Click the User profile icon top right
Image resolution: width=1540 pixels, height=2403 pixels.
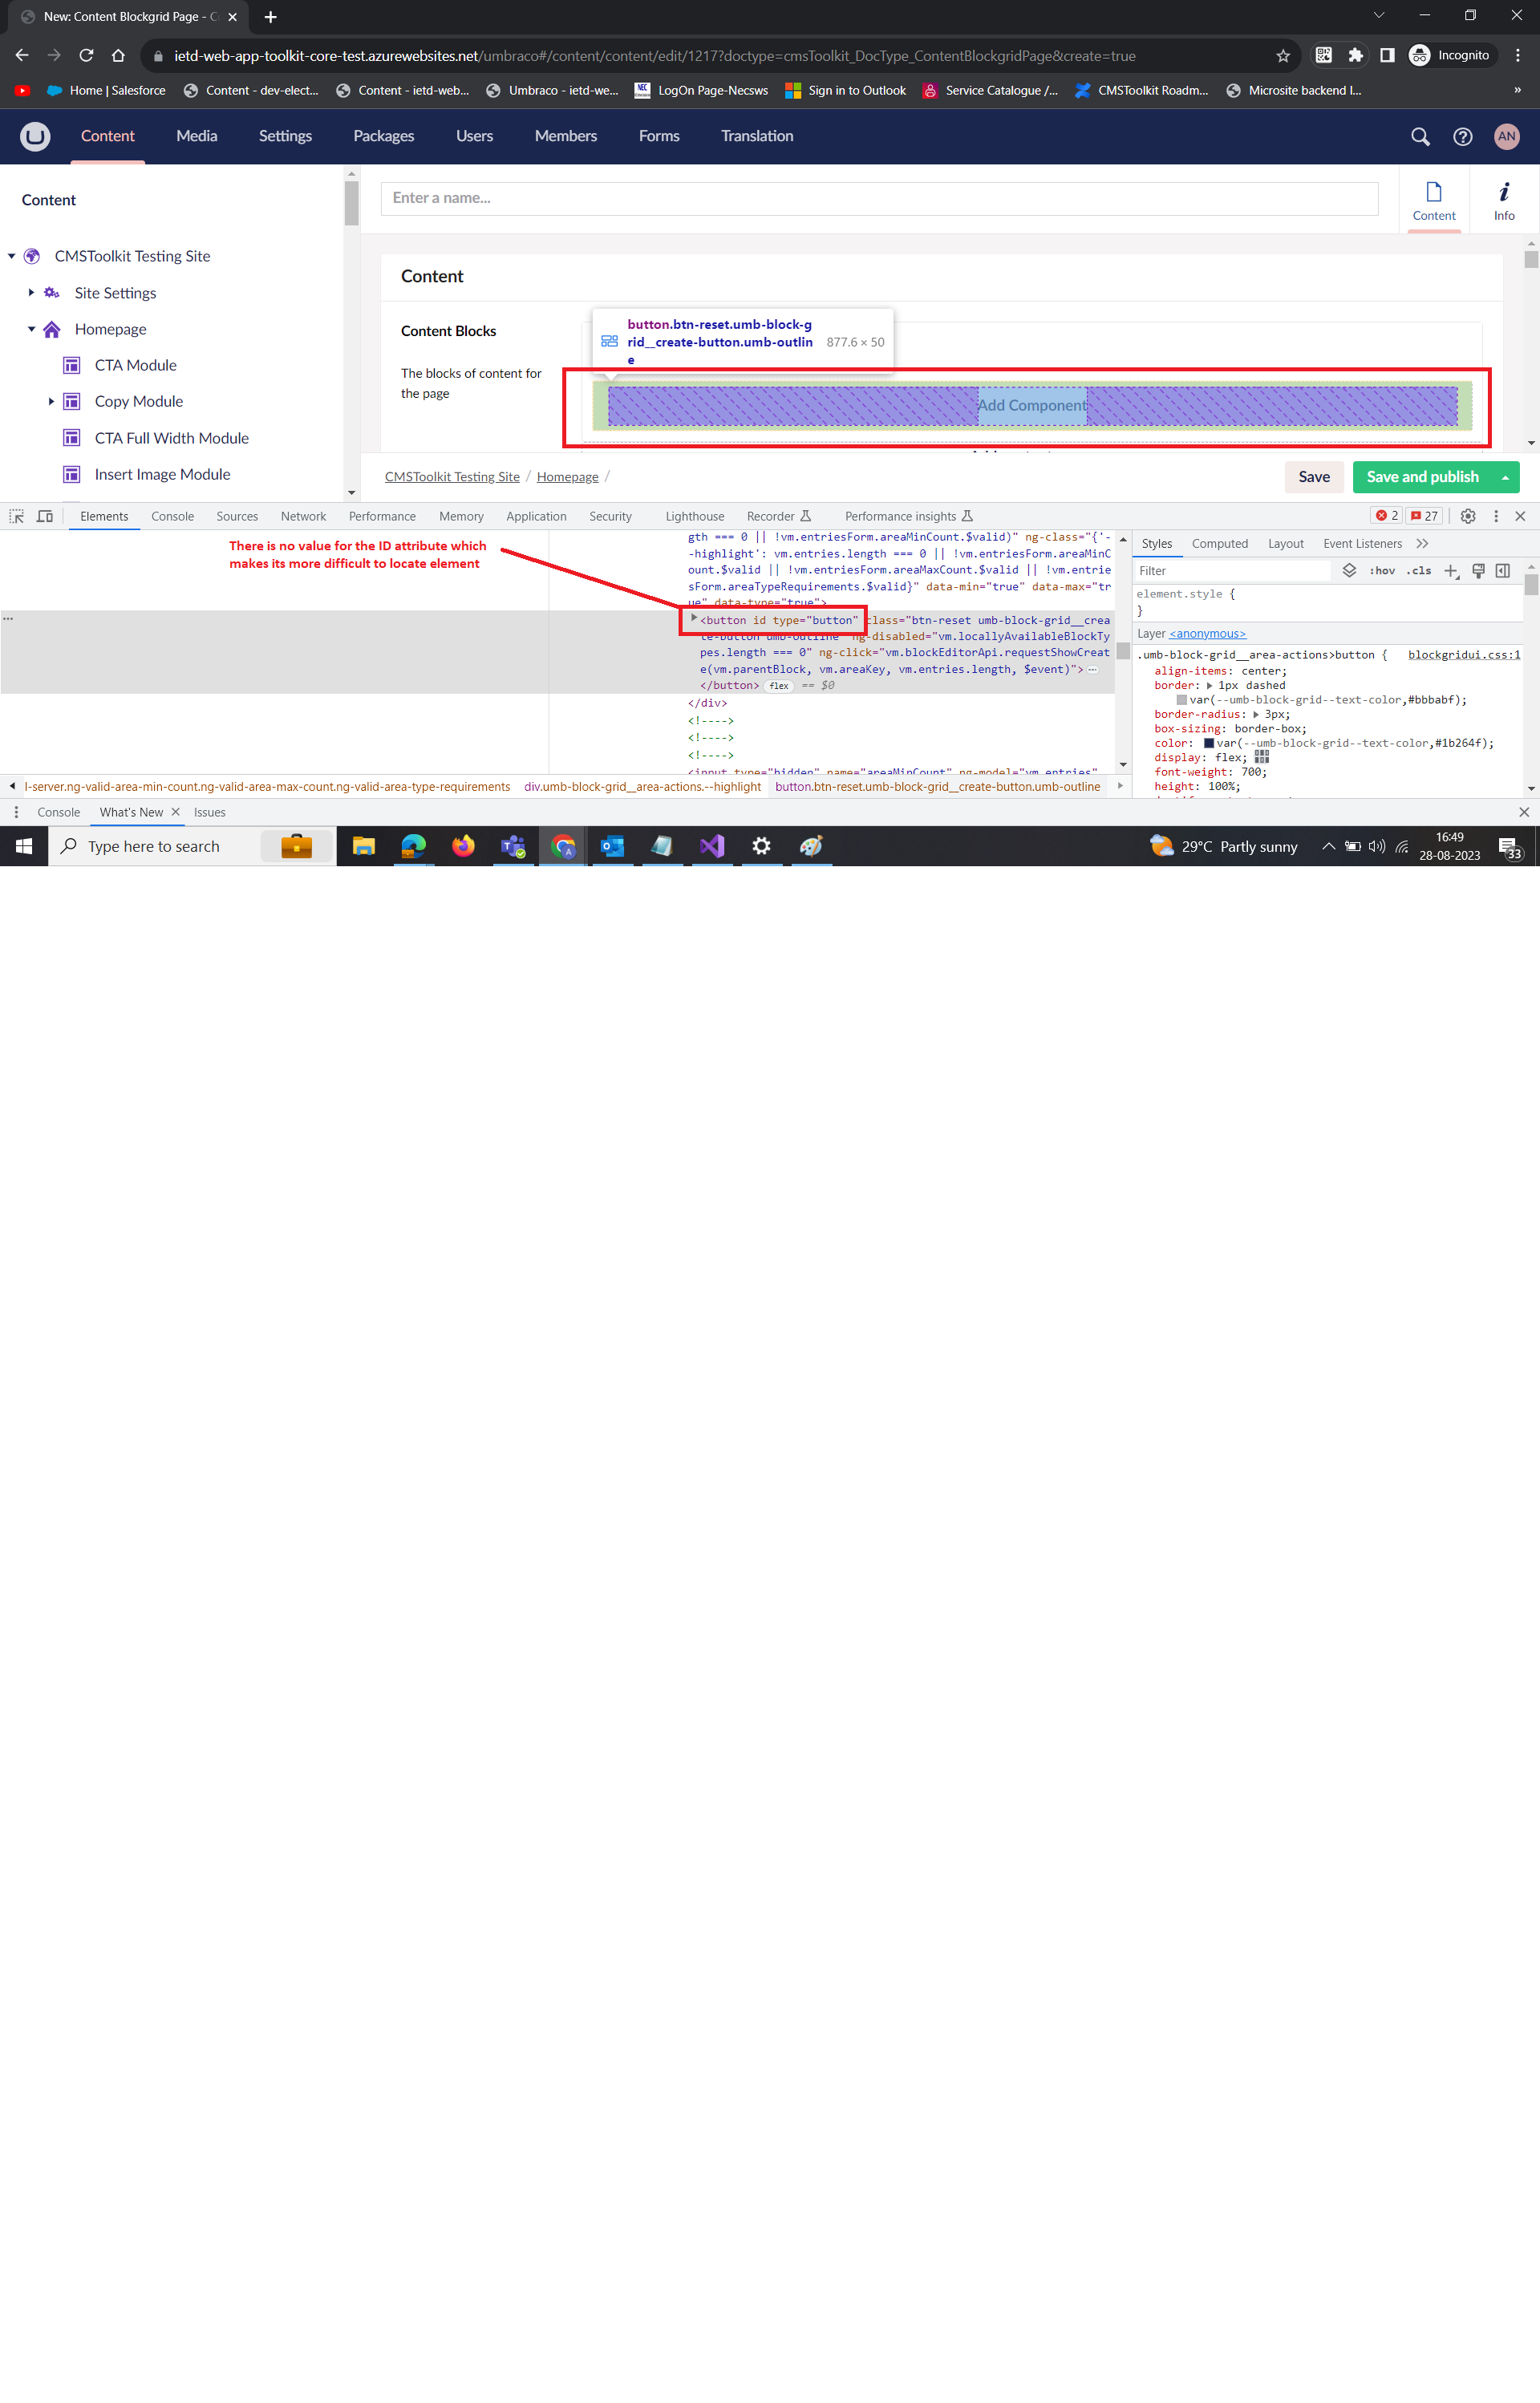(x=1506, y=135)
